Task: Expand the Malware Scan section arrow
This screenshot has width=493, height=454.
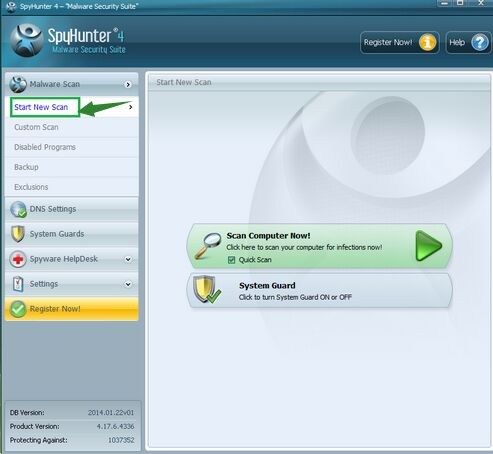Action: pyautogui.click(x=128, y=85)
